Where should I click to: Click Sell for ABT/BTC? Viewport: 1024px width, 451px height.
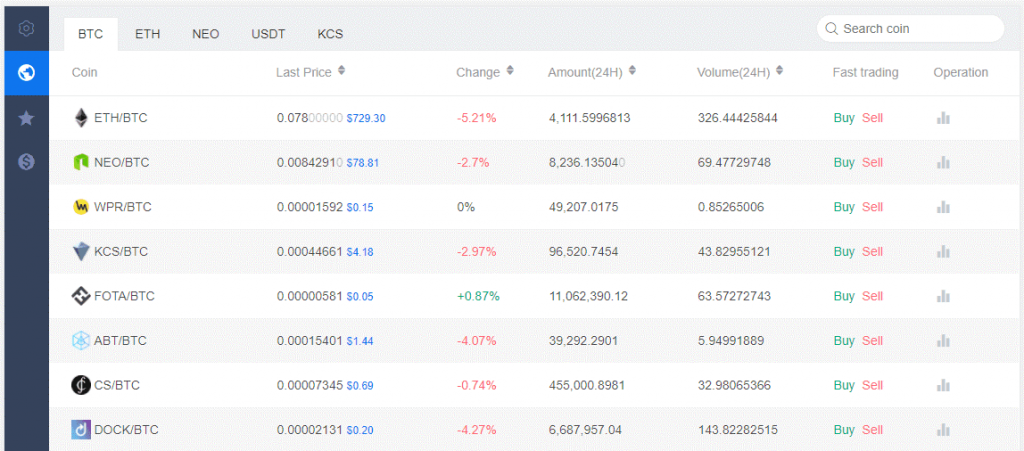[872, 341]
